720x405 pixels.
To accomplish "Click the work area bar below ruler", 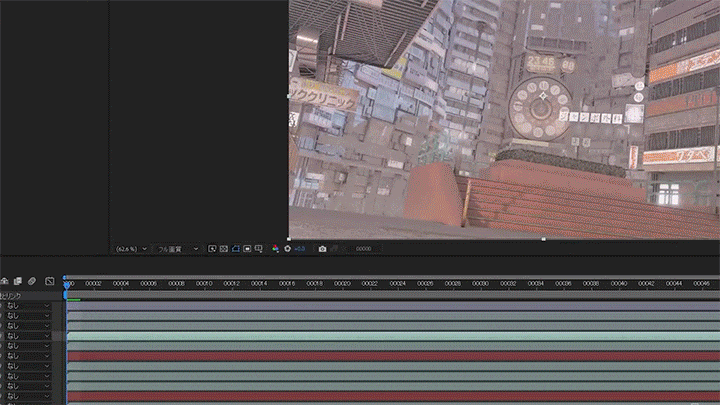I will (x=393, y=295).
